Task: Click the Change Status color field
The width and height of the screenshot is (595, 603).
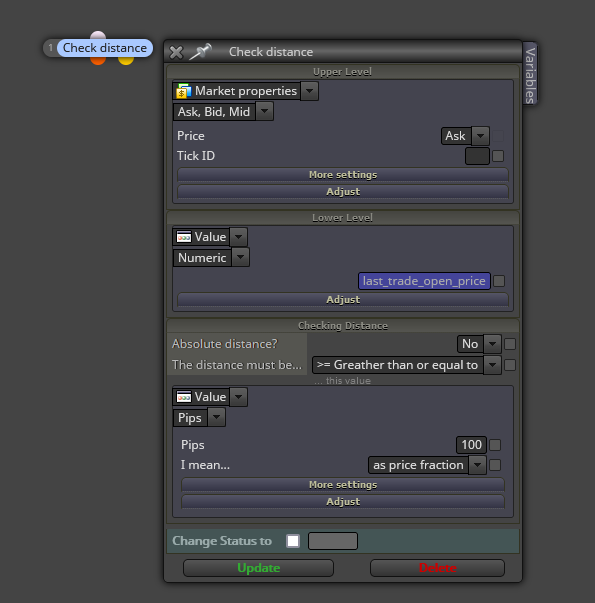Action: coord(333,541)
